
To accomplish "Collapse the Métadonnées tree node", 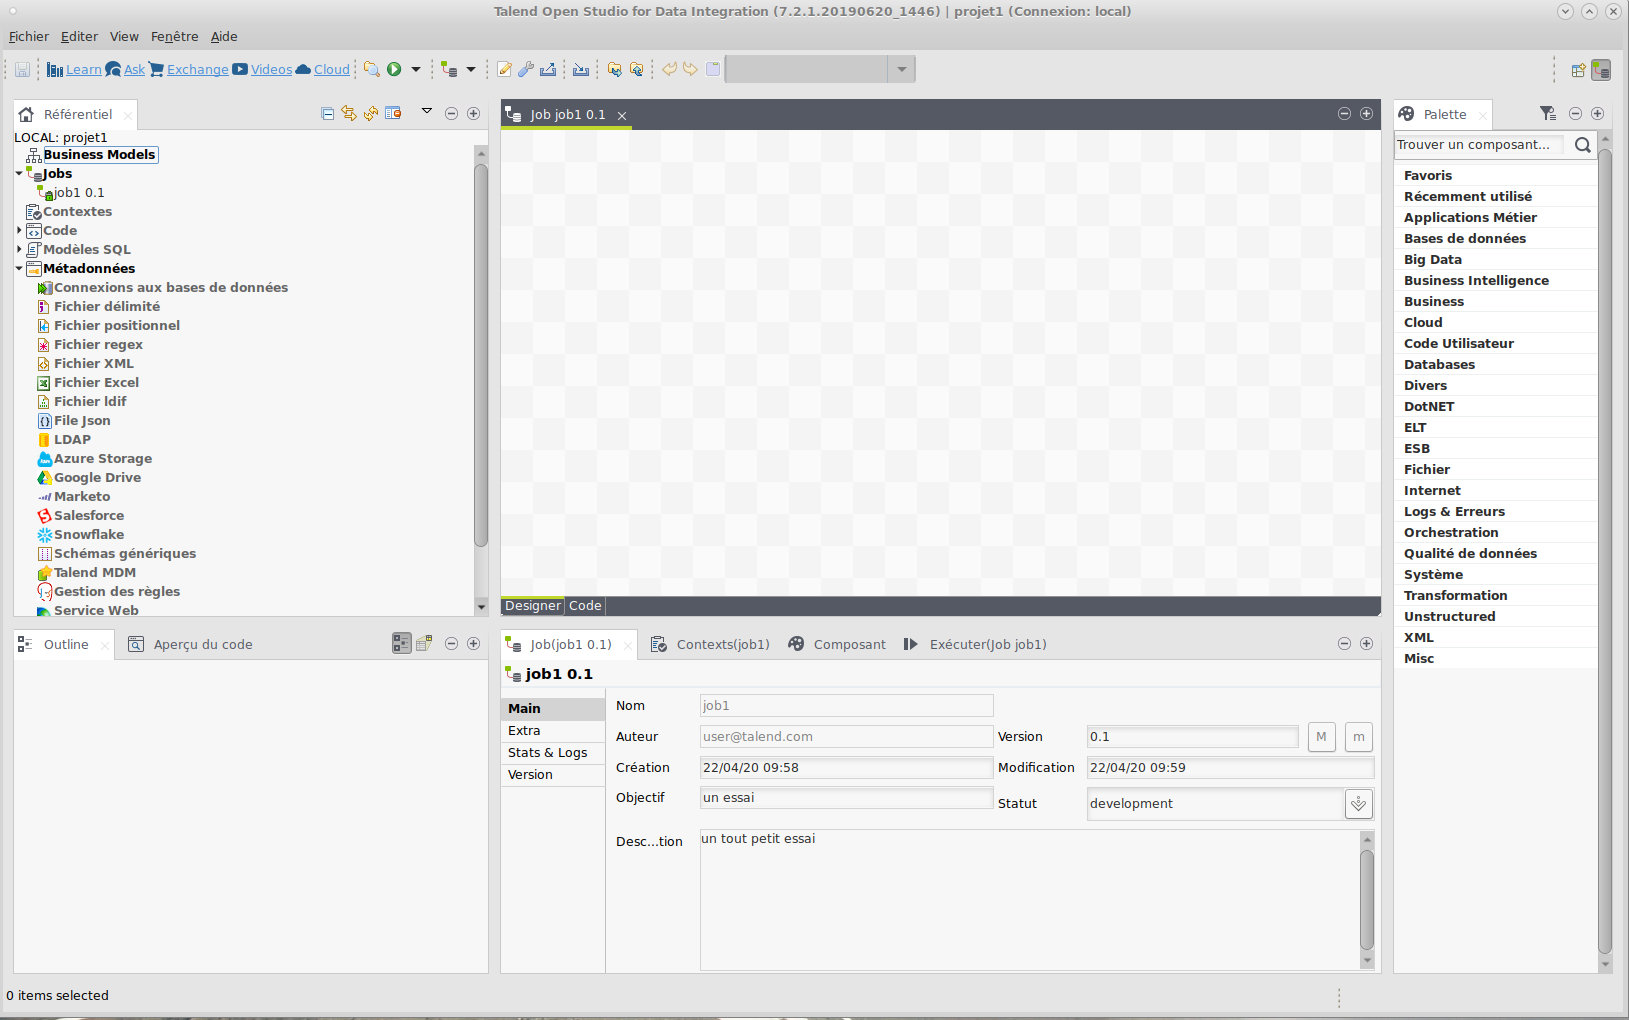I will coord(19,269).
